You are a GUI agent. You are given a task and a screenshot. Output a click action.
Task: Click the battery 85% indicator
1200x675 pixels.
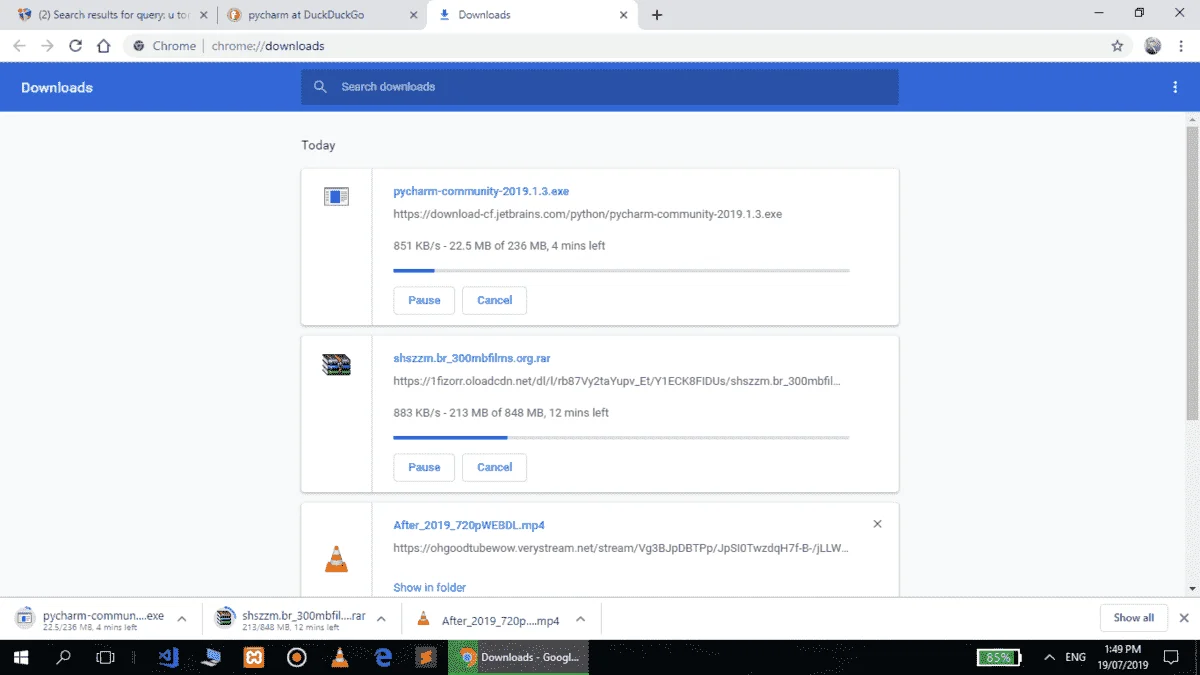999,657
